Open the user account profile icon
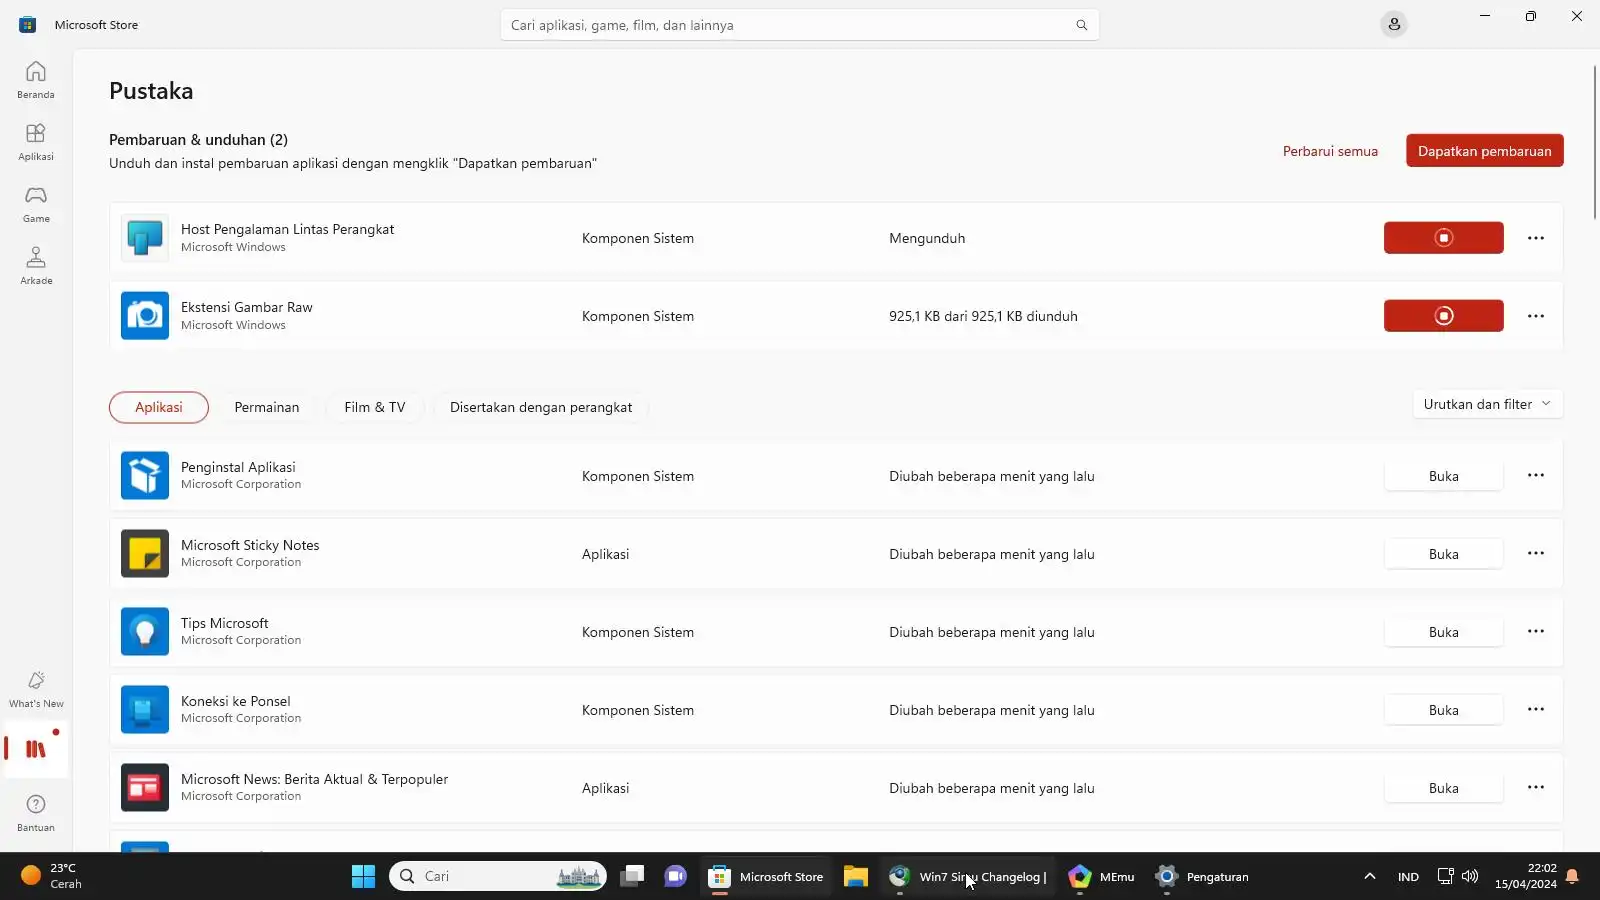Image resolution: width=1600 pixels, height=900 pixels. (x=1394, y=24)
